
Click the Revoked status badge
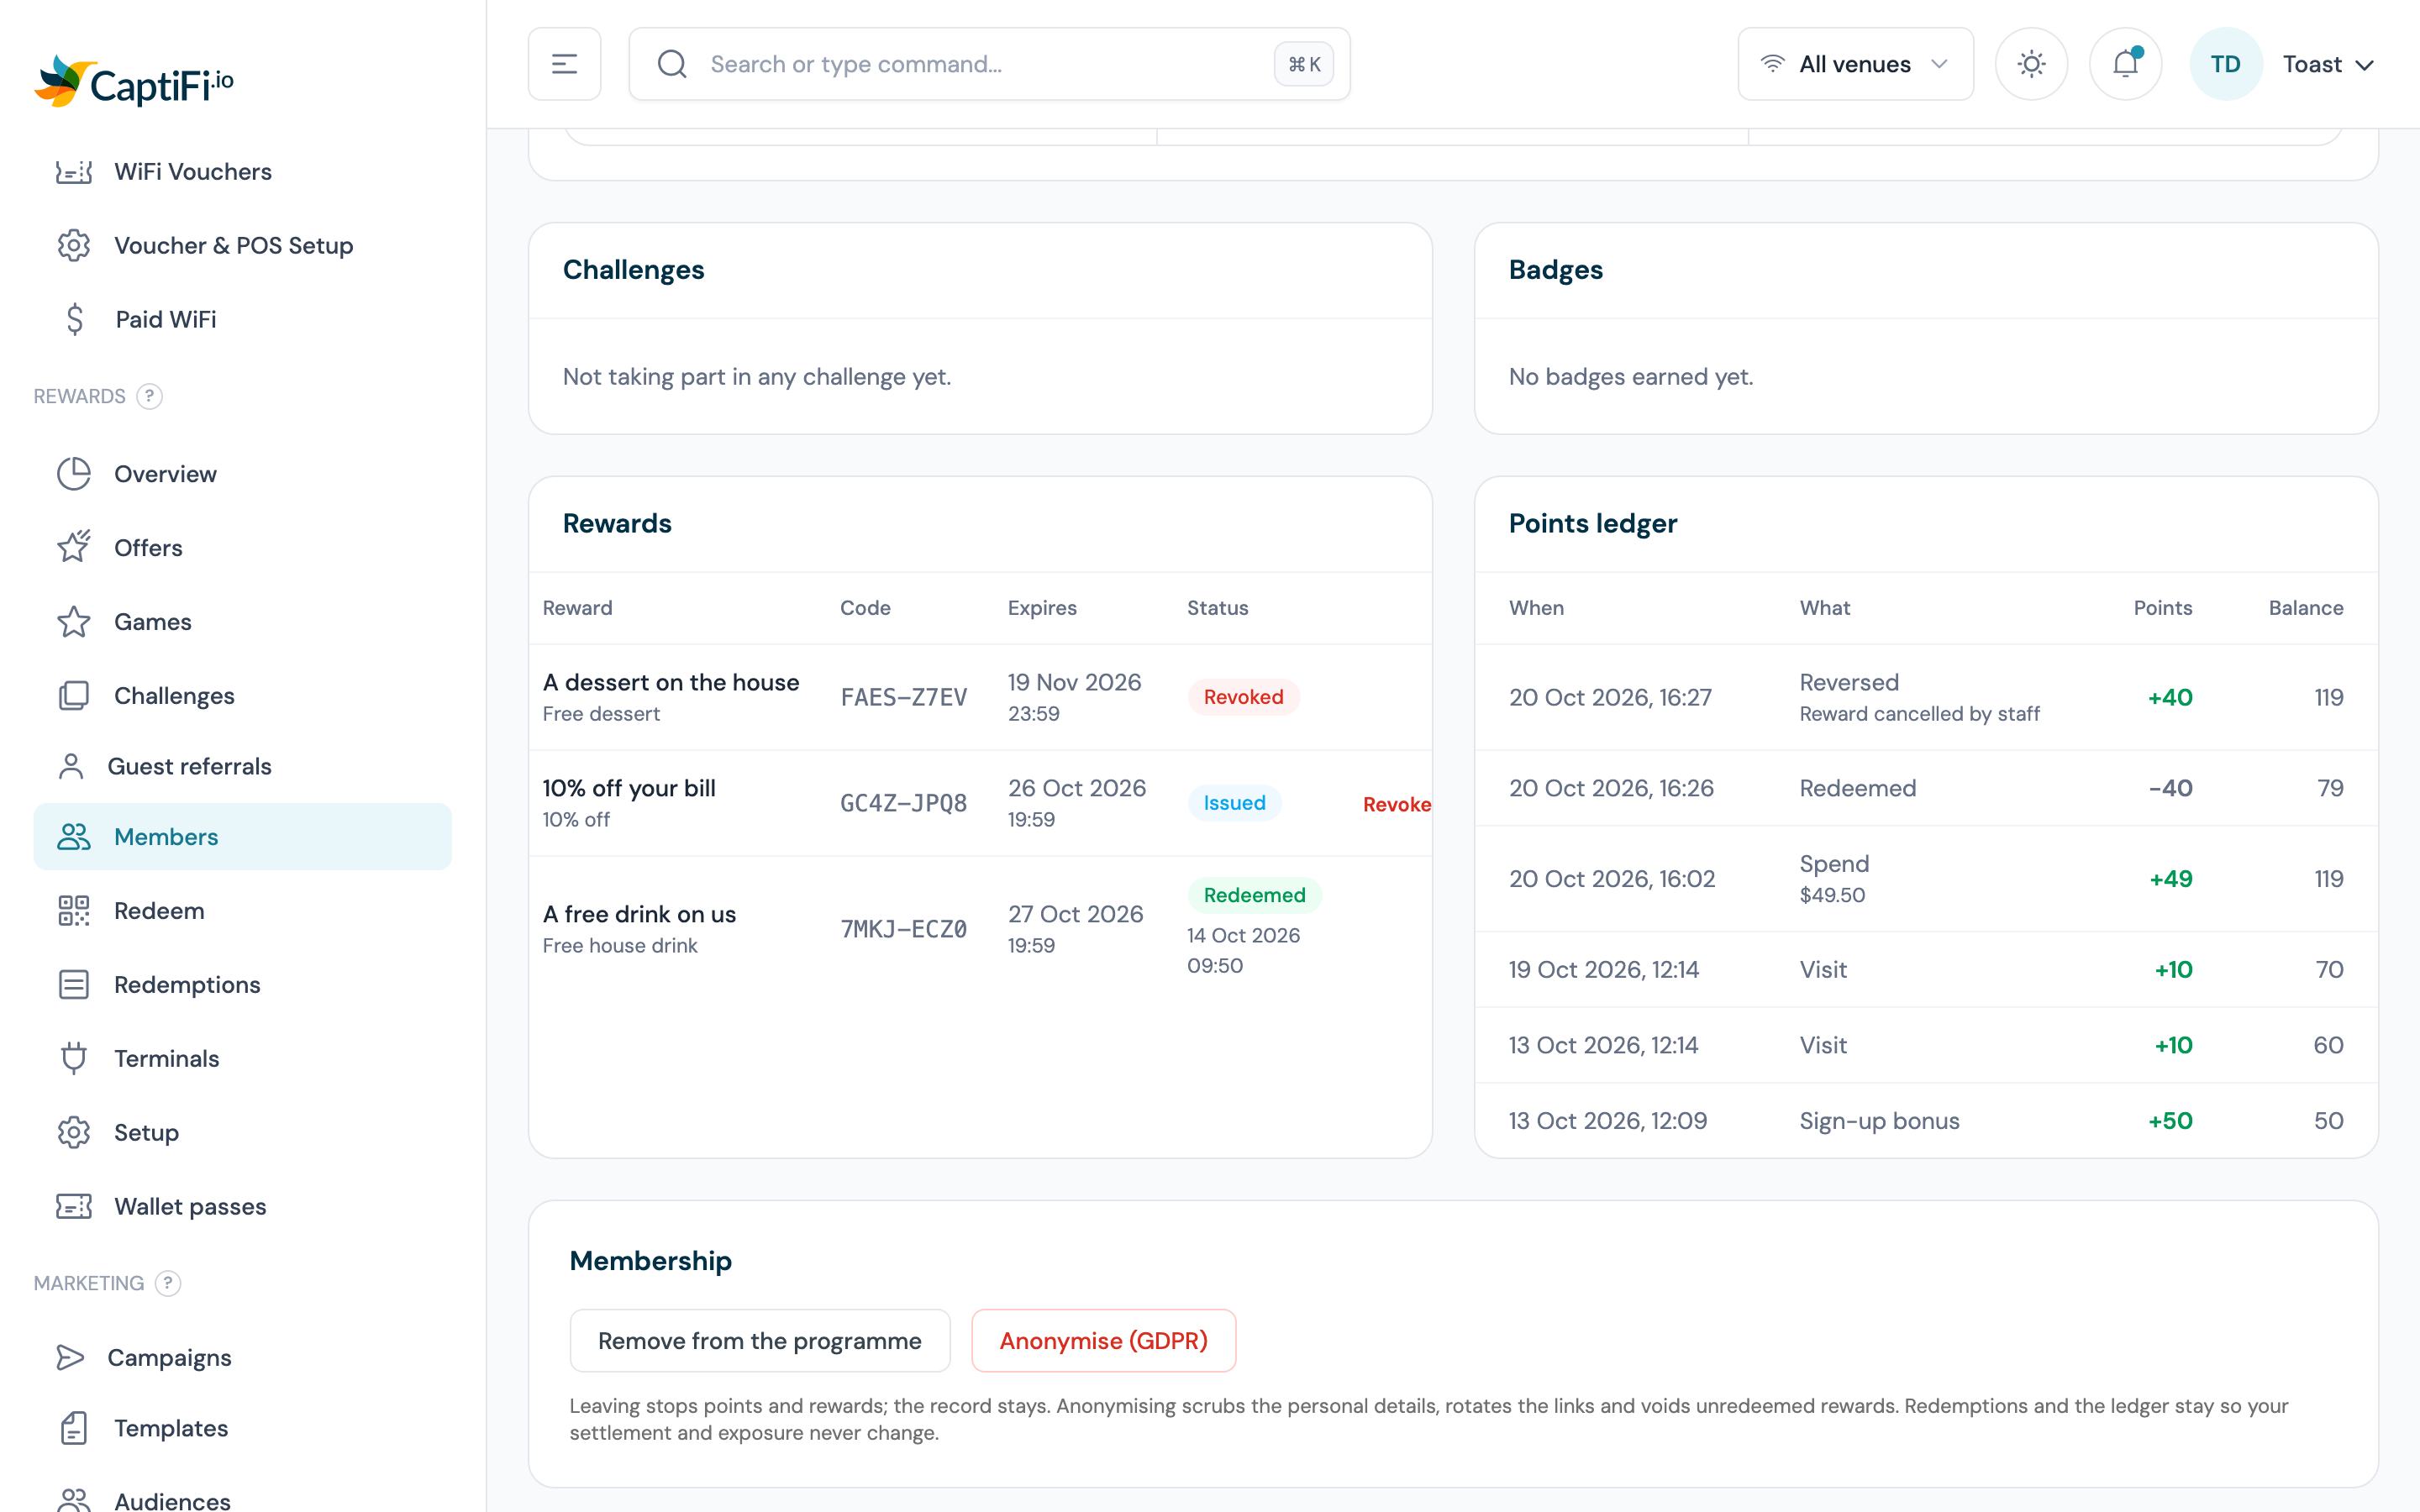1244,697
